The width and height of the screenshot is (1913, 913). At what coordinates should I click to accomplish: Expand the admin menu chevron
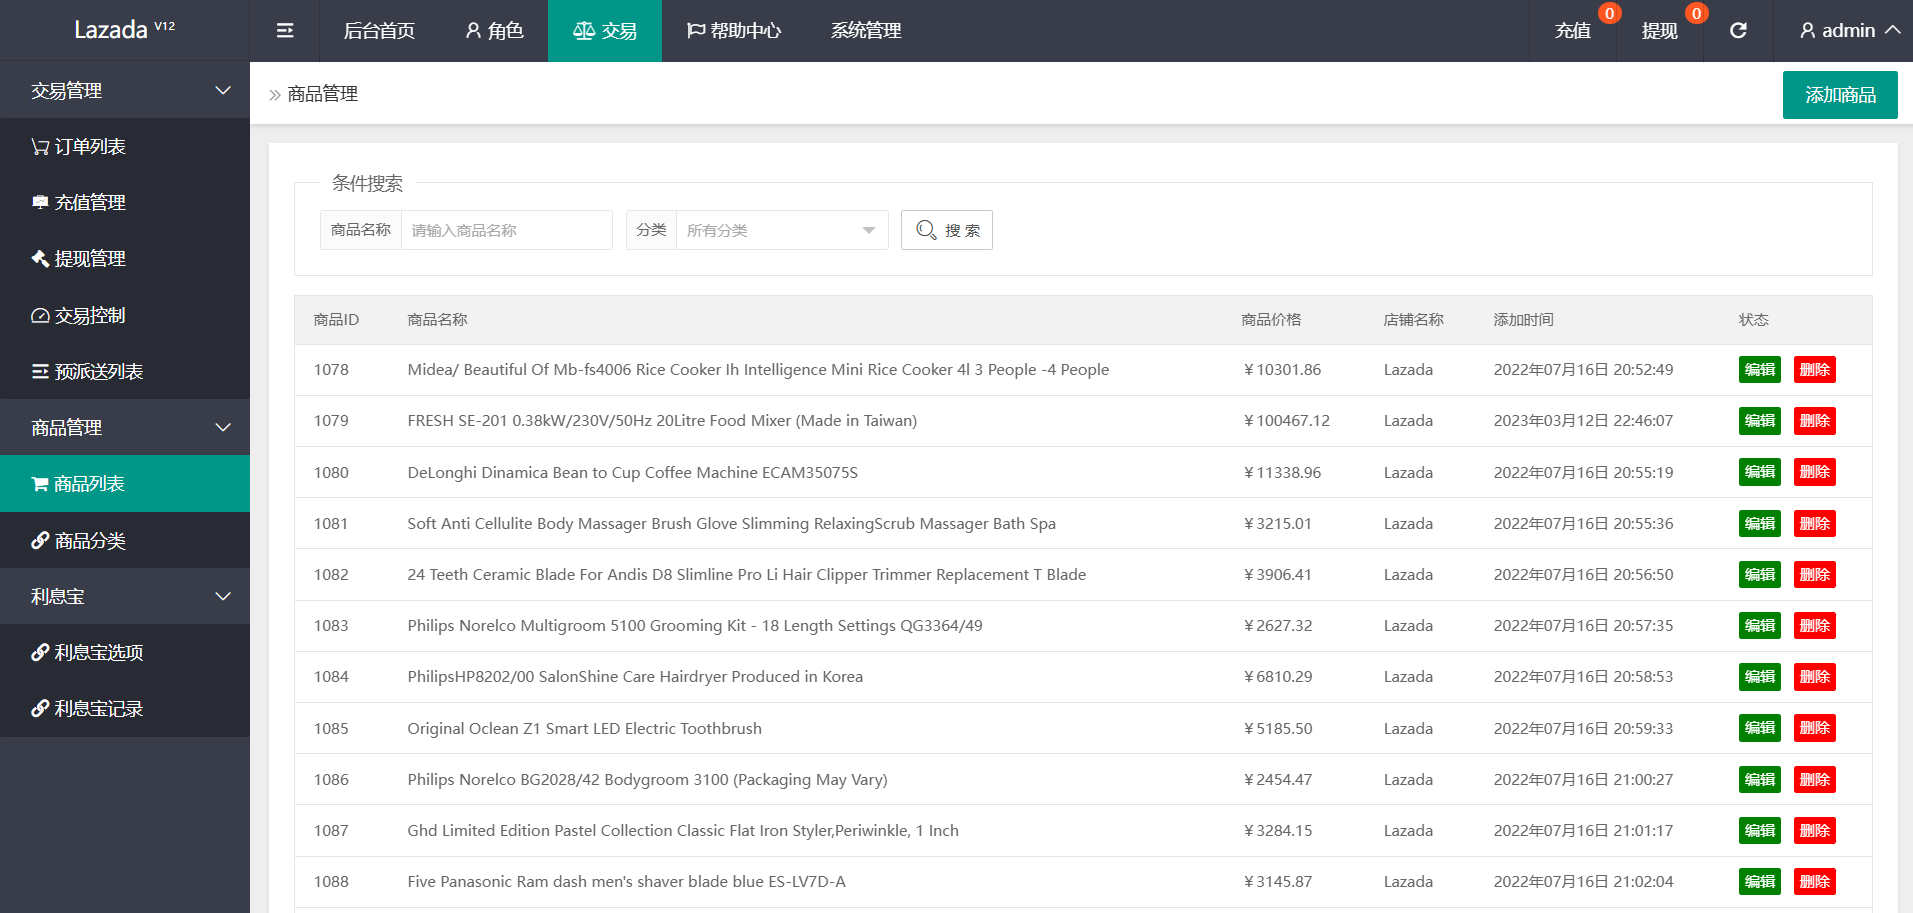point(1892,30)
